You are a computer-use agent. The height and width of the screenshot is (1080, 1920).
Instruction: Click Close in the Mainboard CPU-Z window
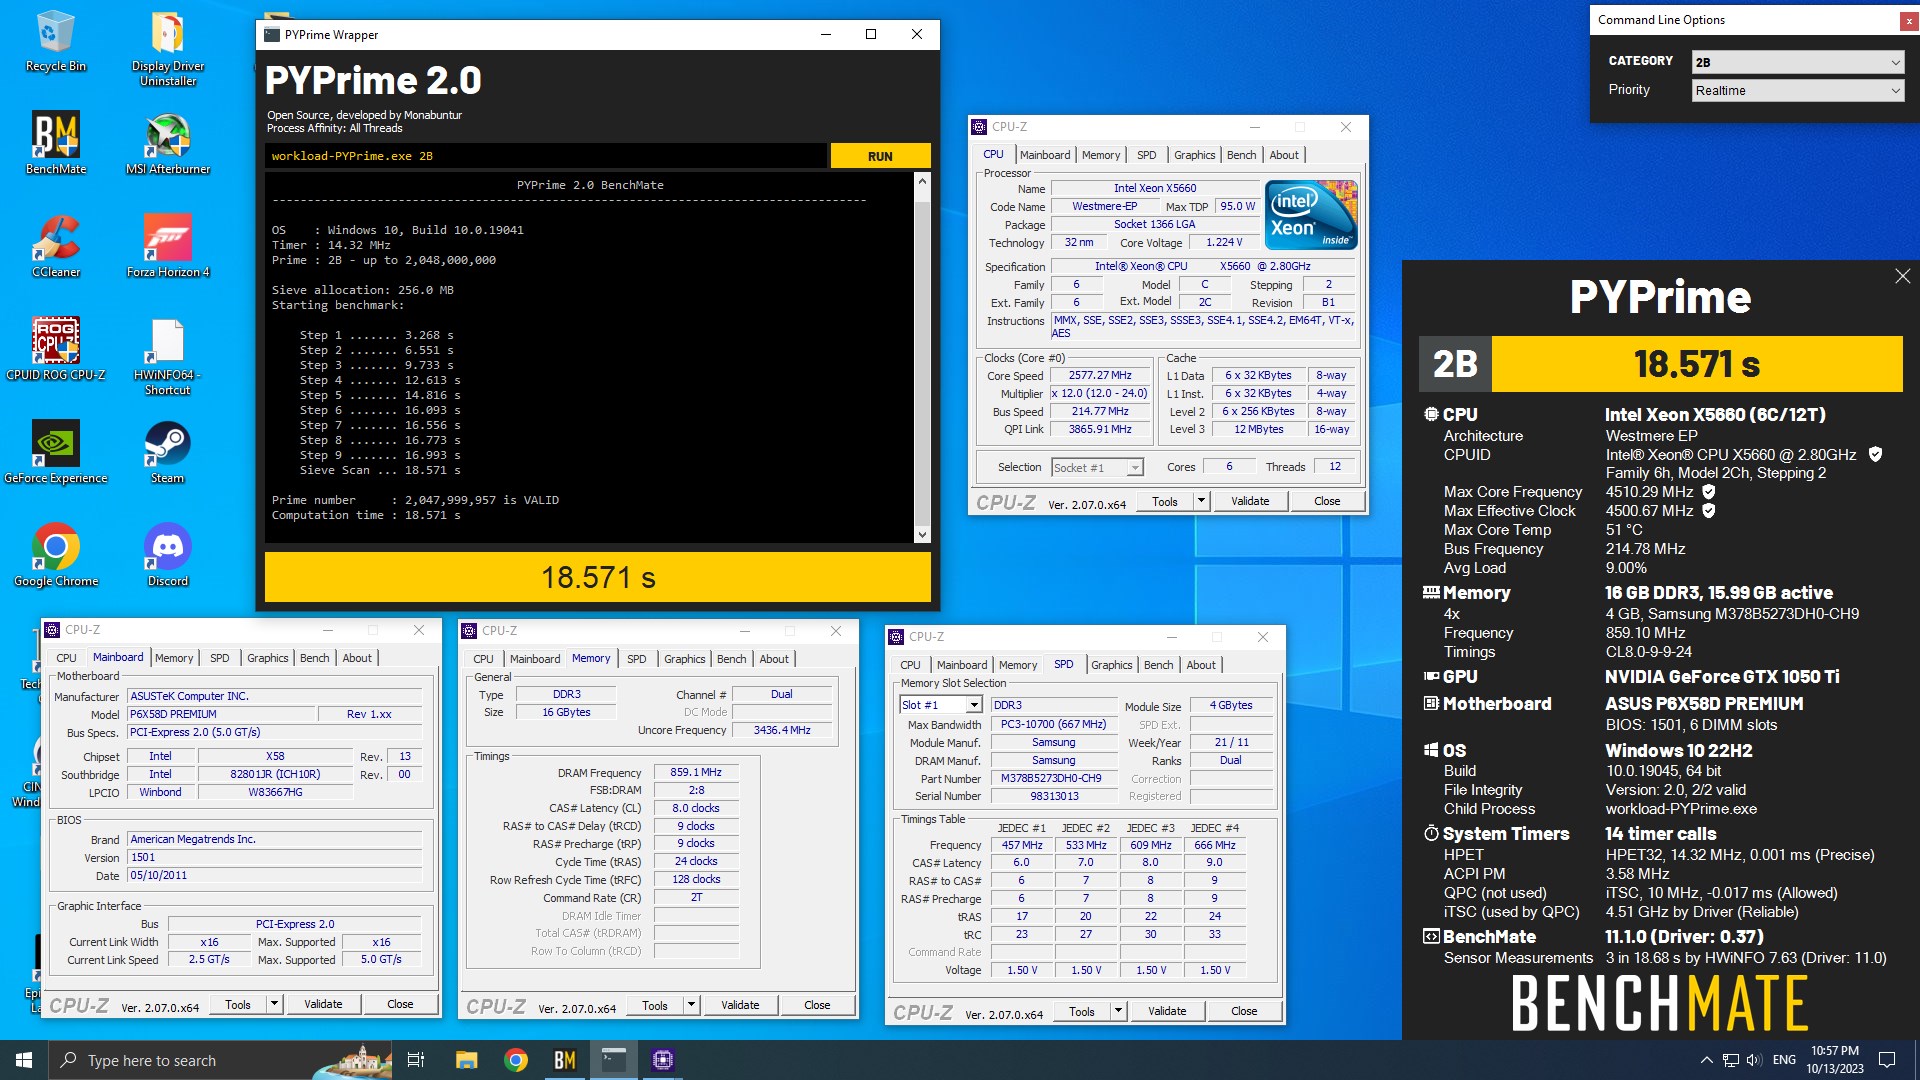[x=400, y=1004]
